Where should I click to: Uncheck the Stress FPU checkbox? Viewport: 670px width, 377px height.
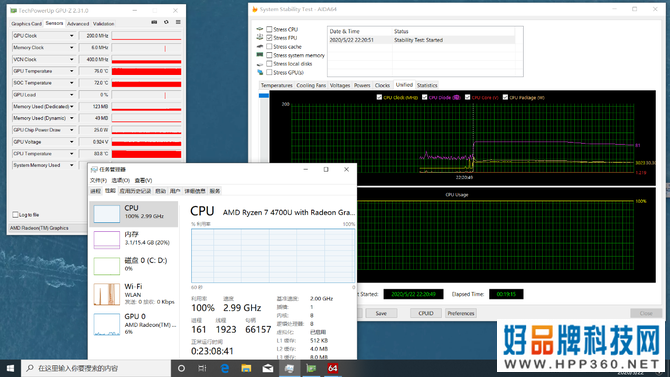(x=269, y=38)
